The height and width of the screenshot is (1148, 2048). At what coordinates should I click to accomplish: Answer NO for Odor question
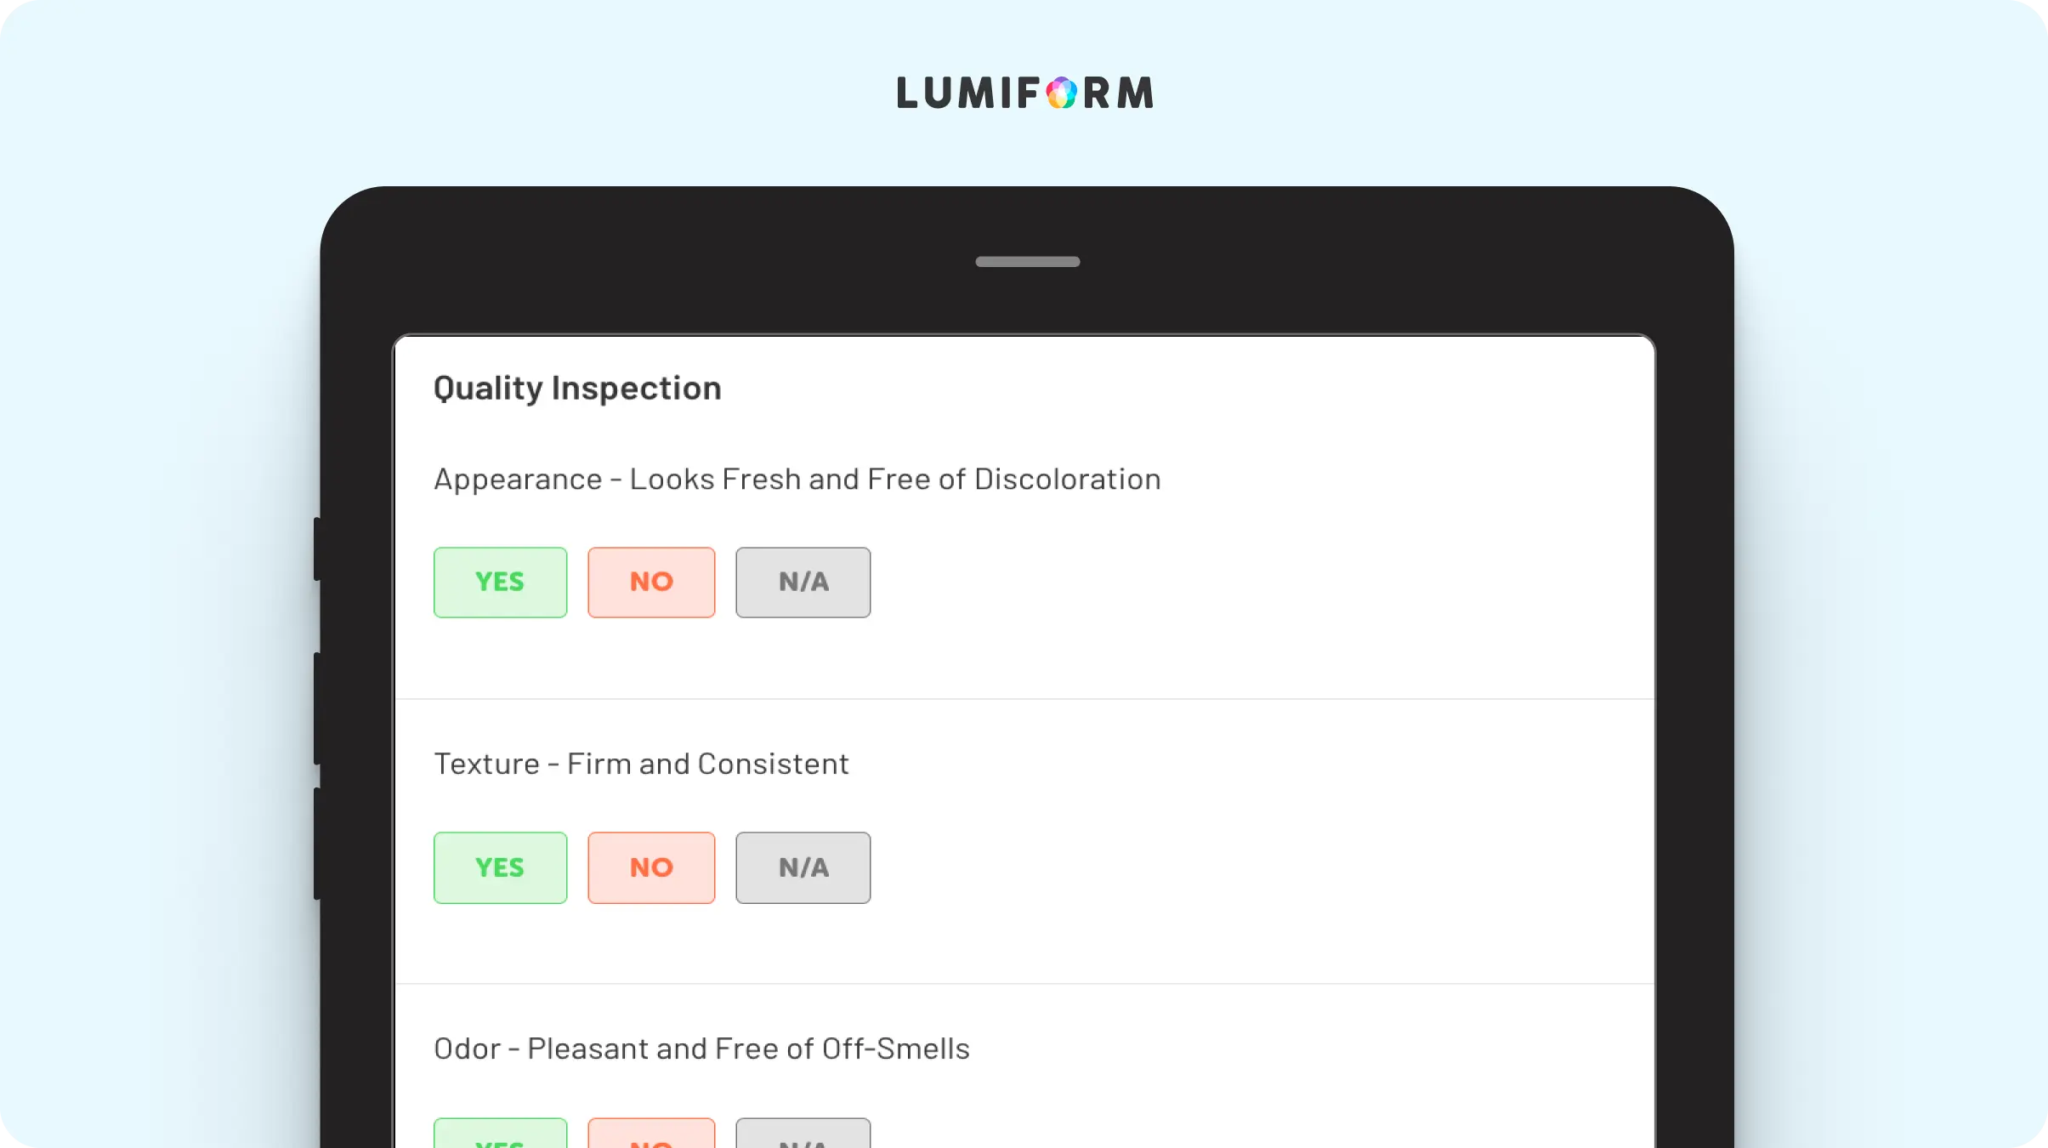(x=651, y=1136)
